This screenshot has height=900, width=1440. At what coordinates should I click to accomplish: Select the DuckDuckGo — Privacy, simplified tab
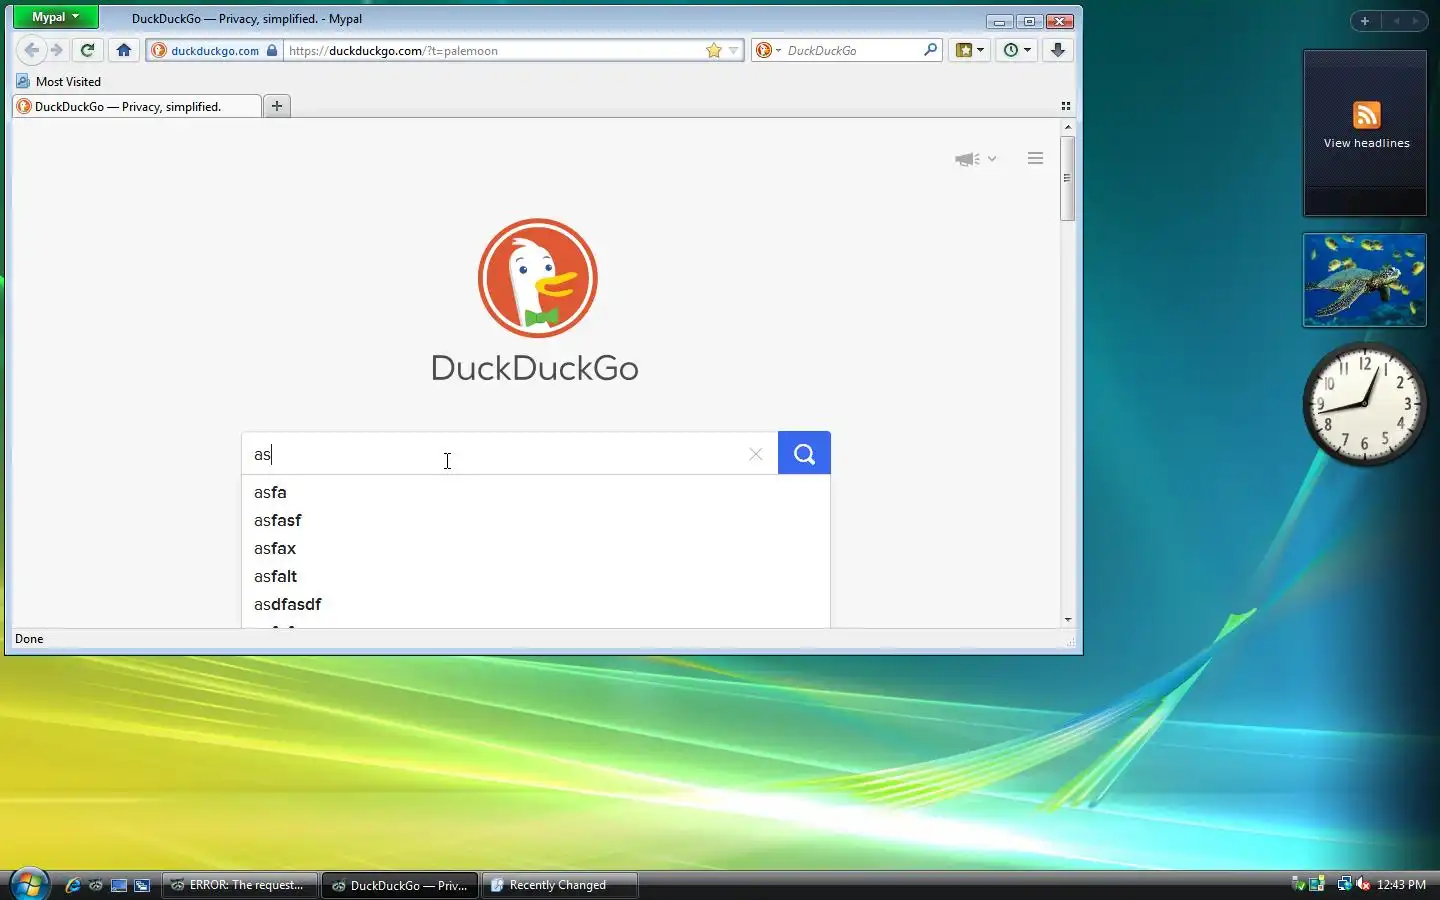pyautogui.click(x=137, y=106)
